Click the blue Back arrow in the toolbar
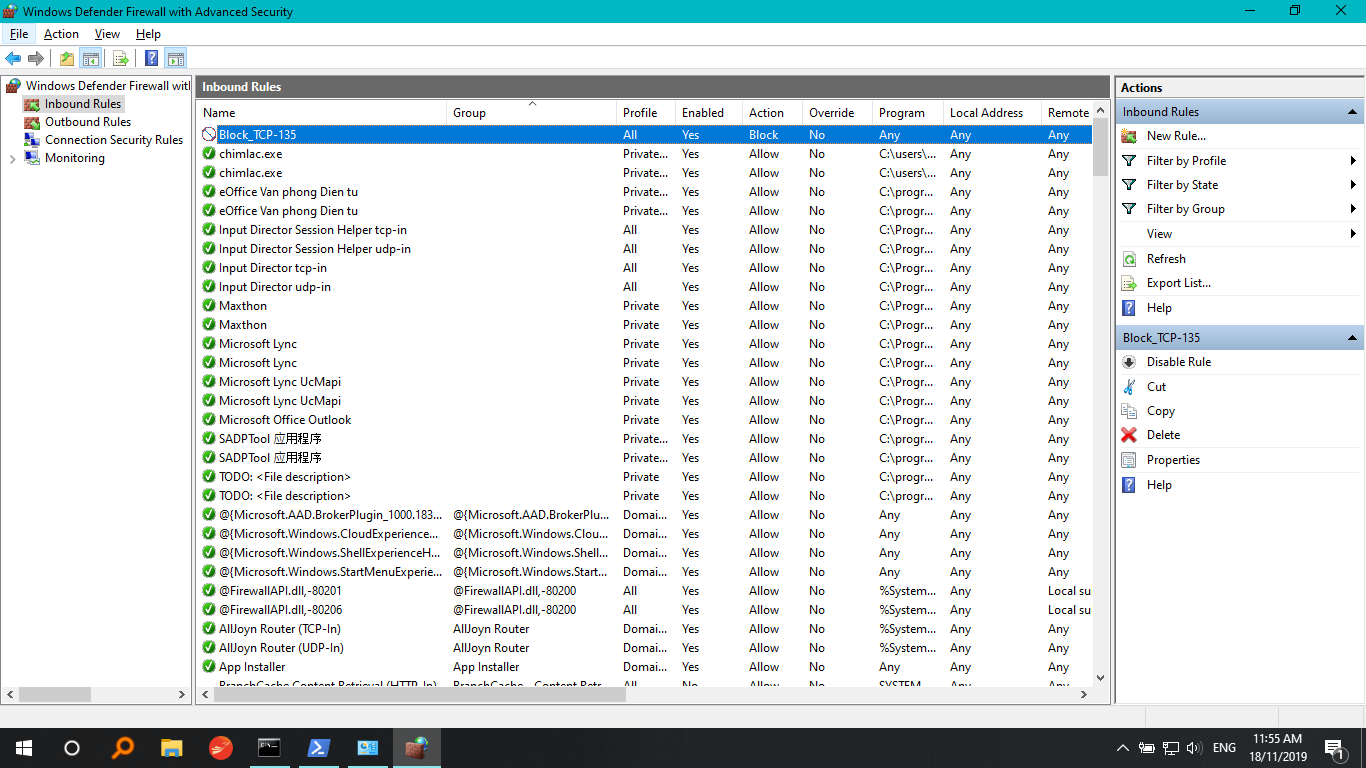Screen dimensions: 1366x768 (x=13, y=59)
